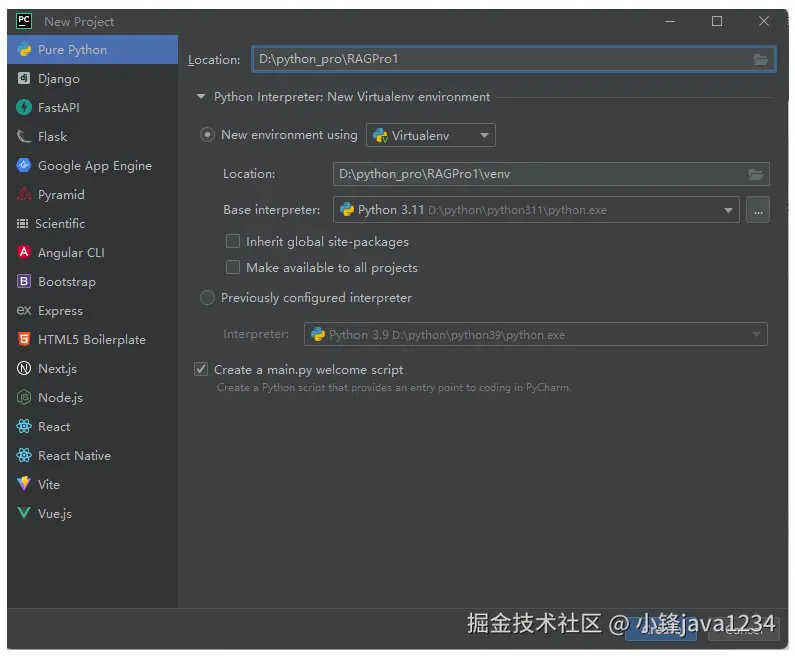Click the Angular CLI label

[71, 252]
